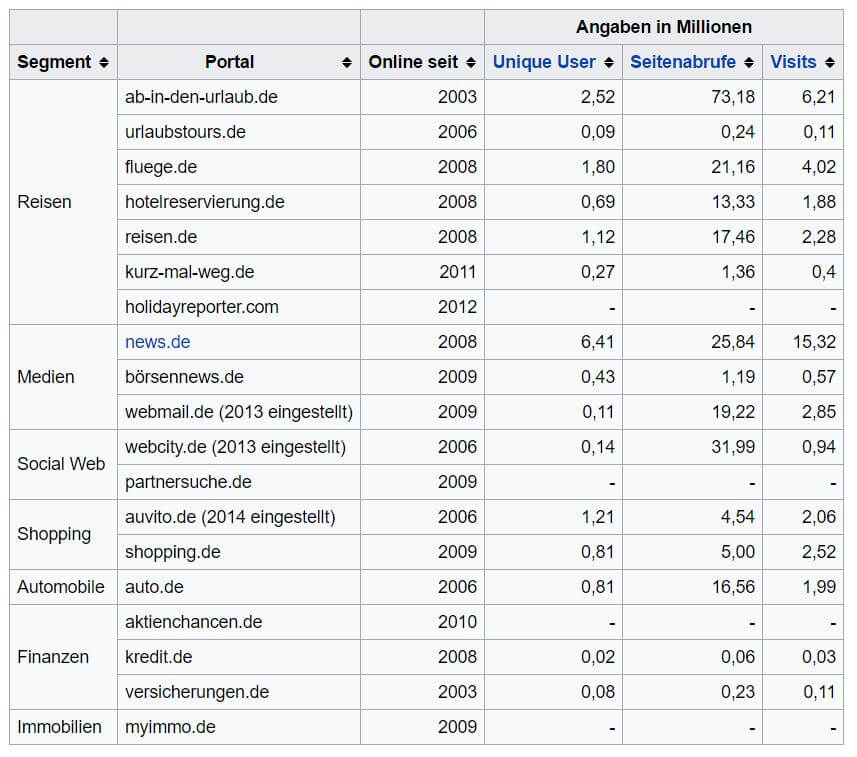Open the Unique User header link

[544, 62]
